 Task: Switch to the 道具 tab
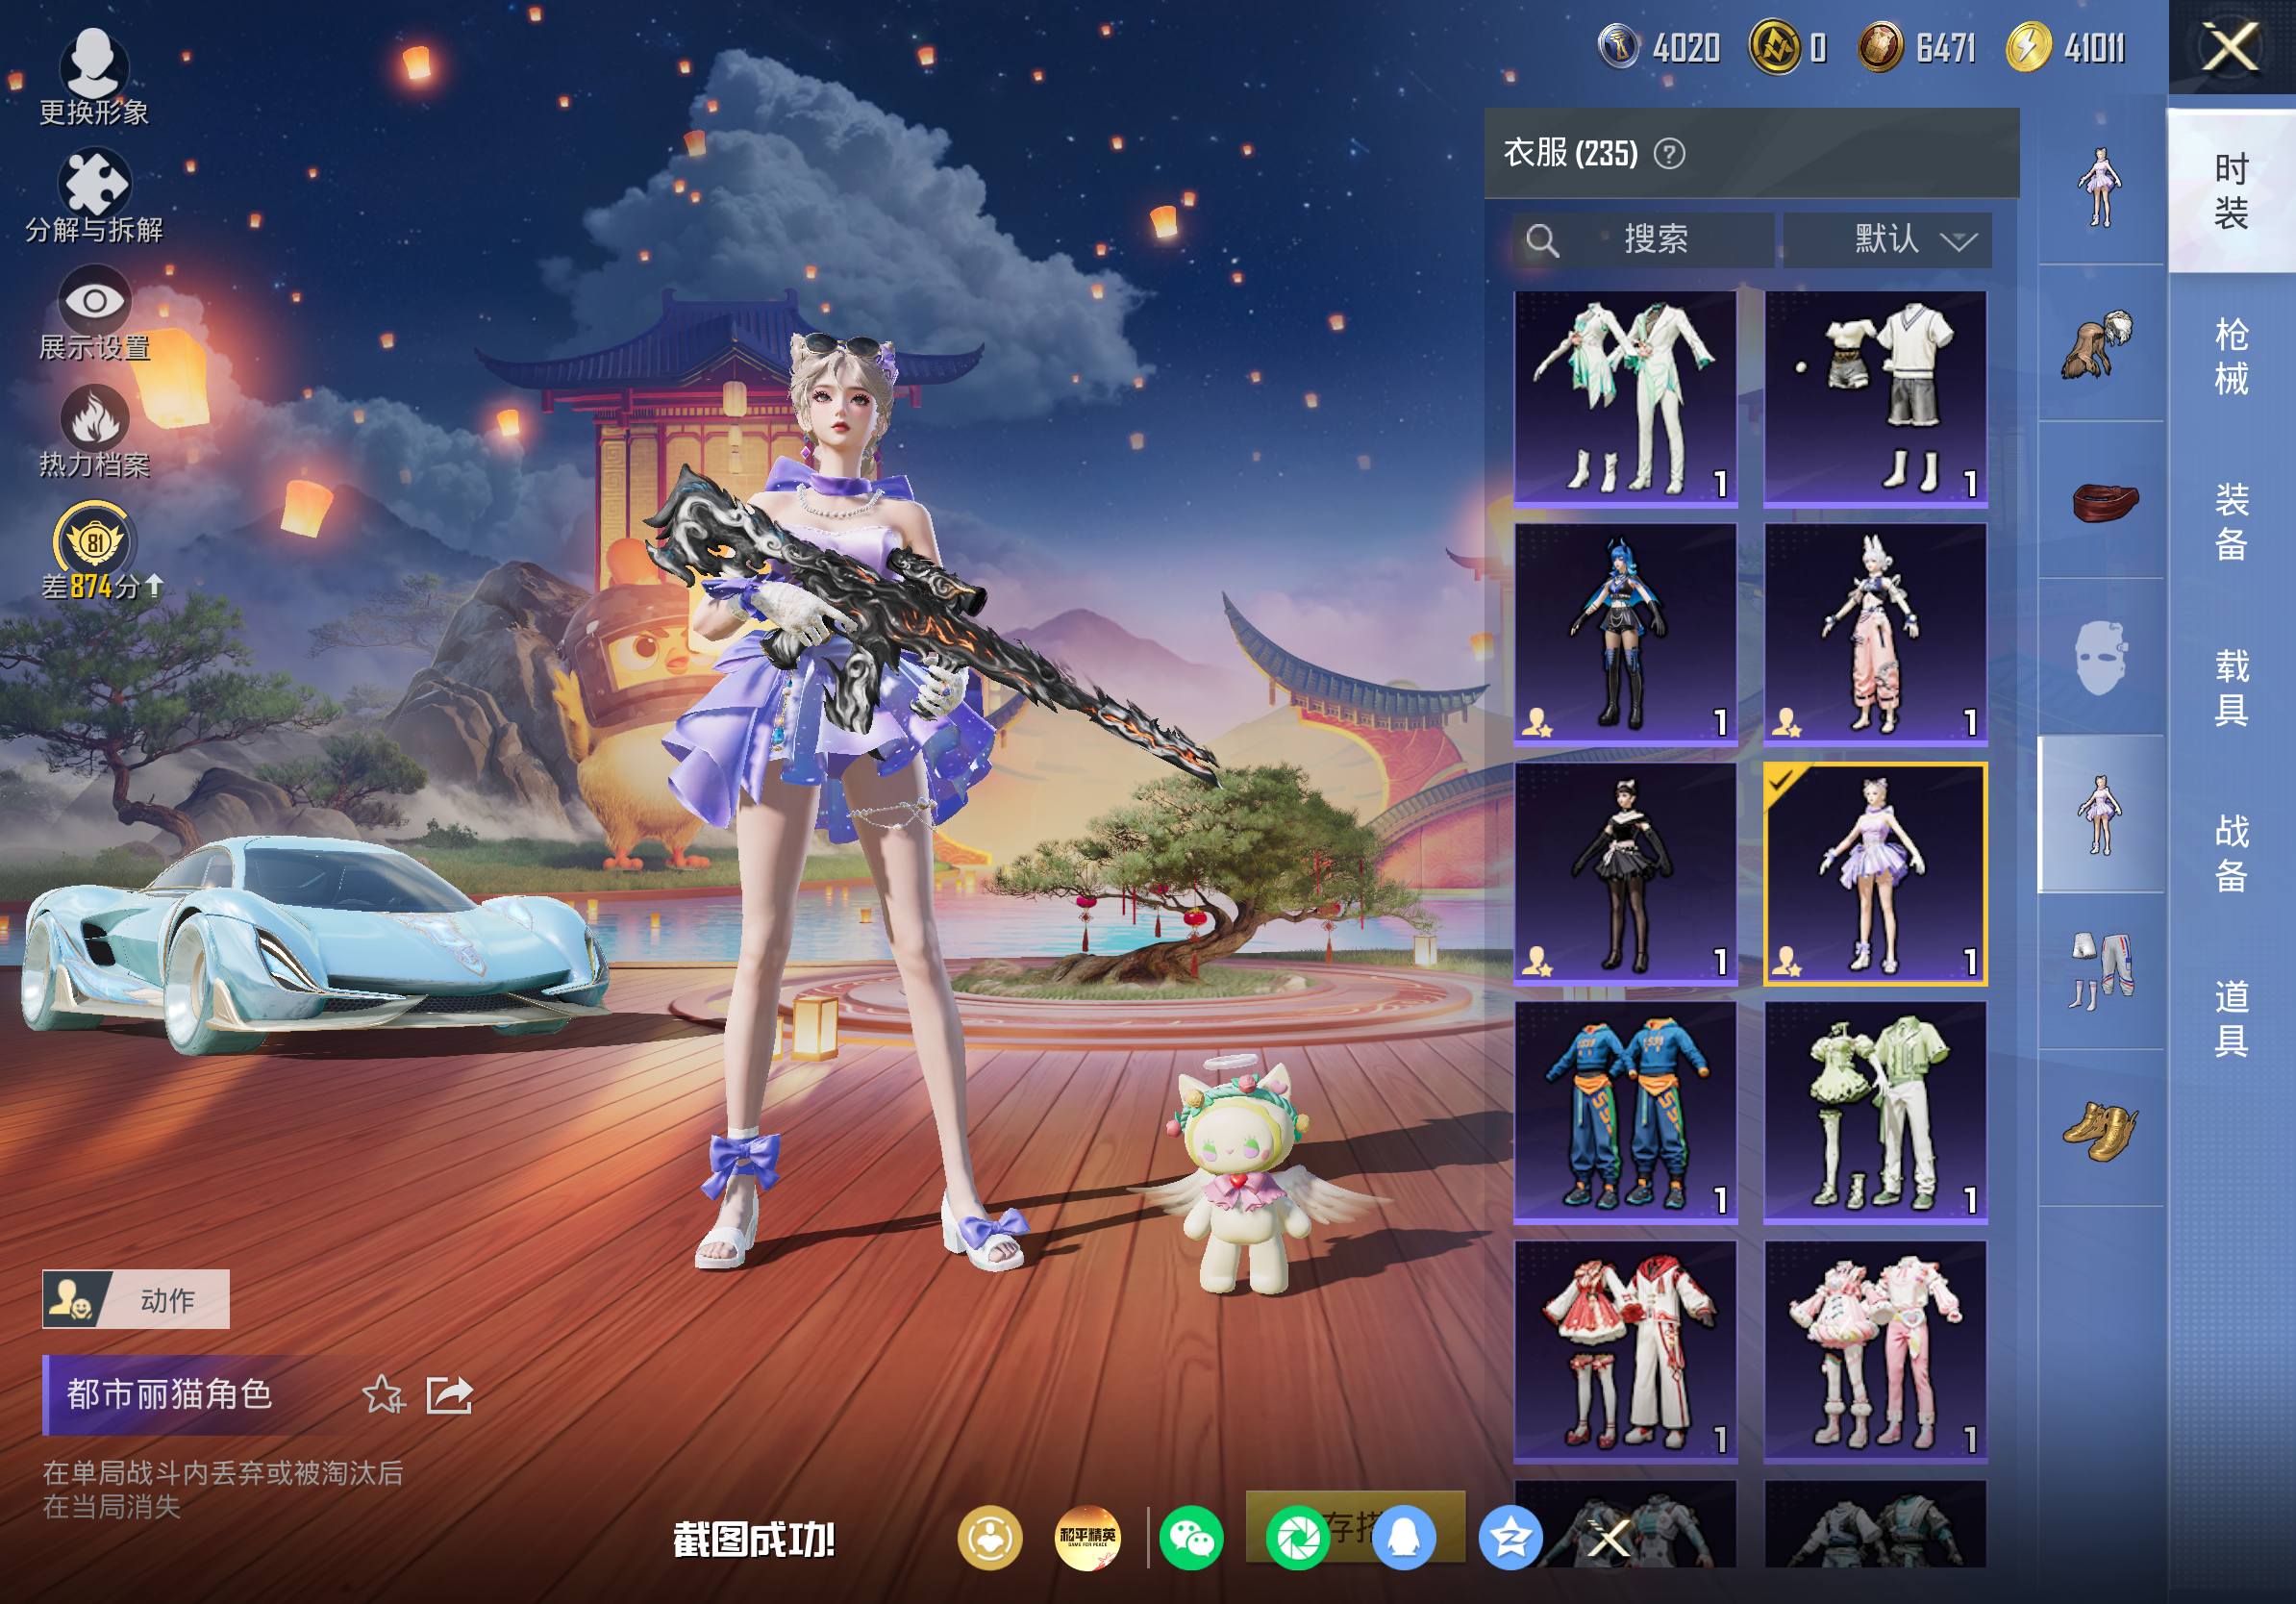pyautogui.click(x=2232, y=1018)
